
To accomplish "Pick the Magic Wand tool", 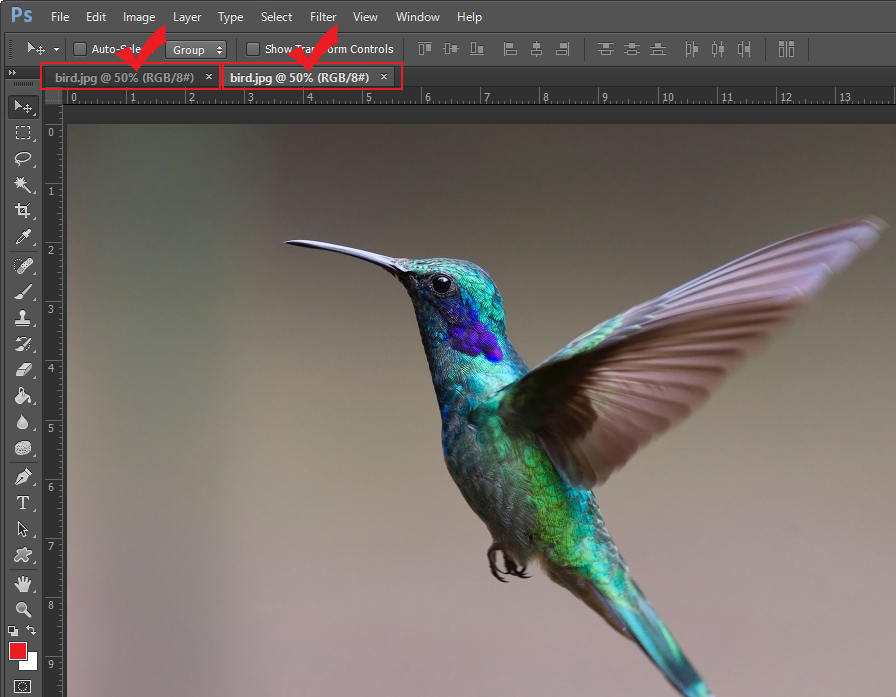I will tap(23, 185).
